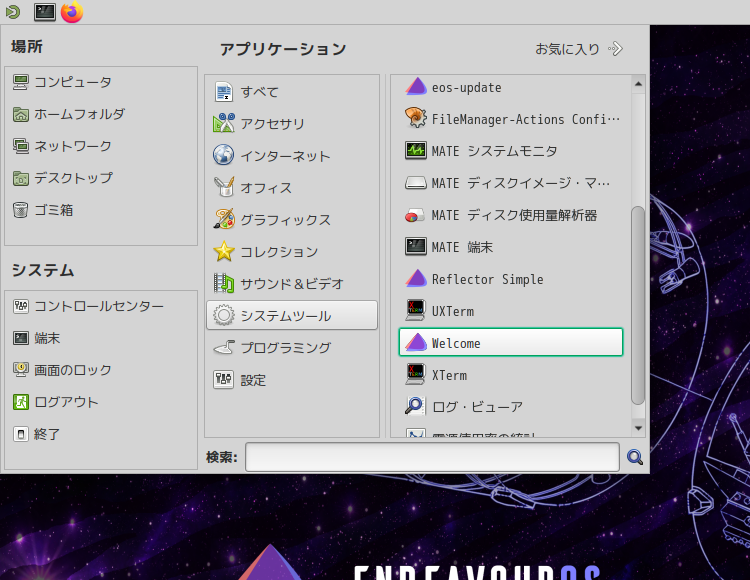This screenshot has width=750, height=580.
Task: Select the コレクション category
Action: [292, 252]
